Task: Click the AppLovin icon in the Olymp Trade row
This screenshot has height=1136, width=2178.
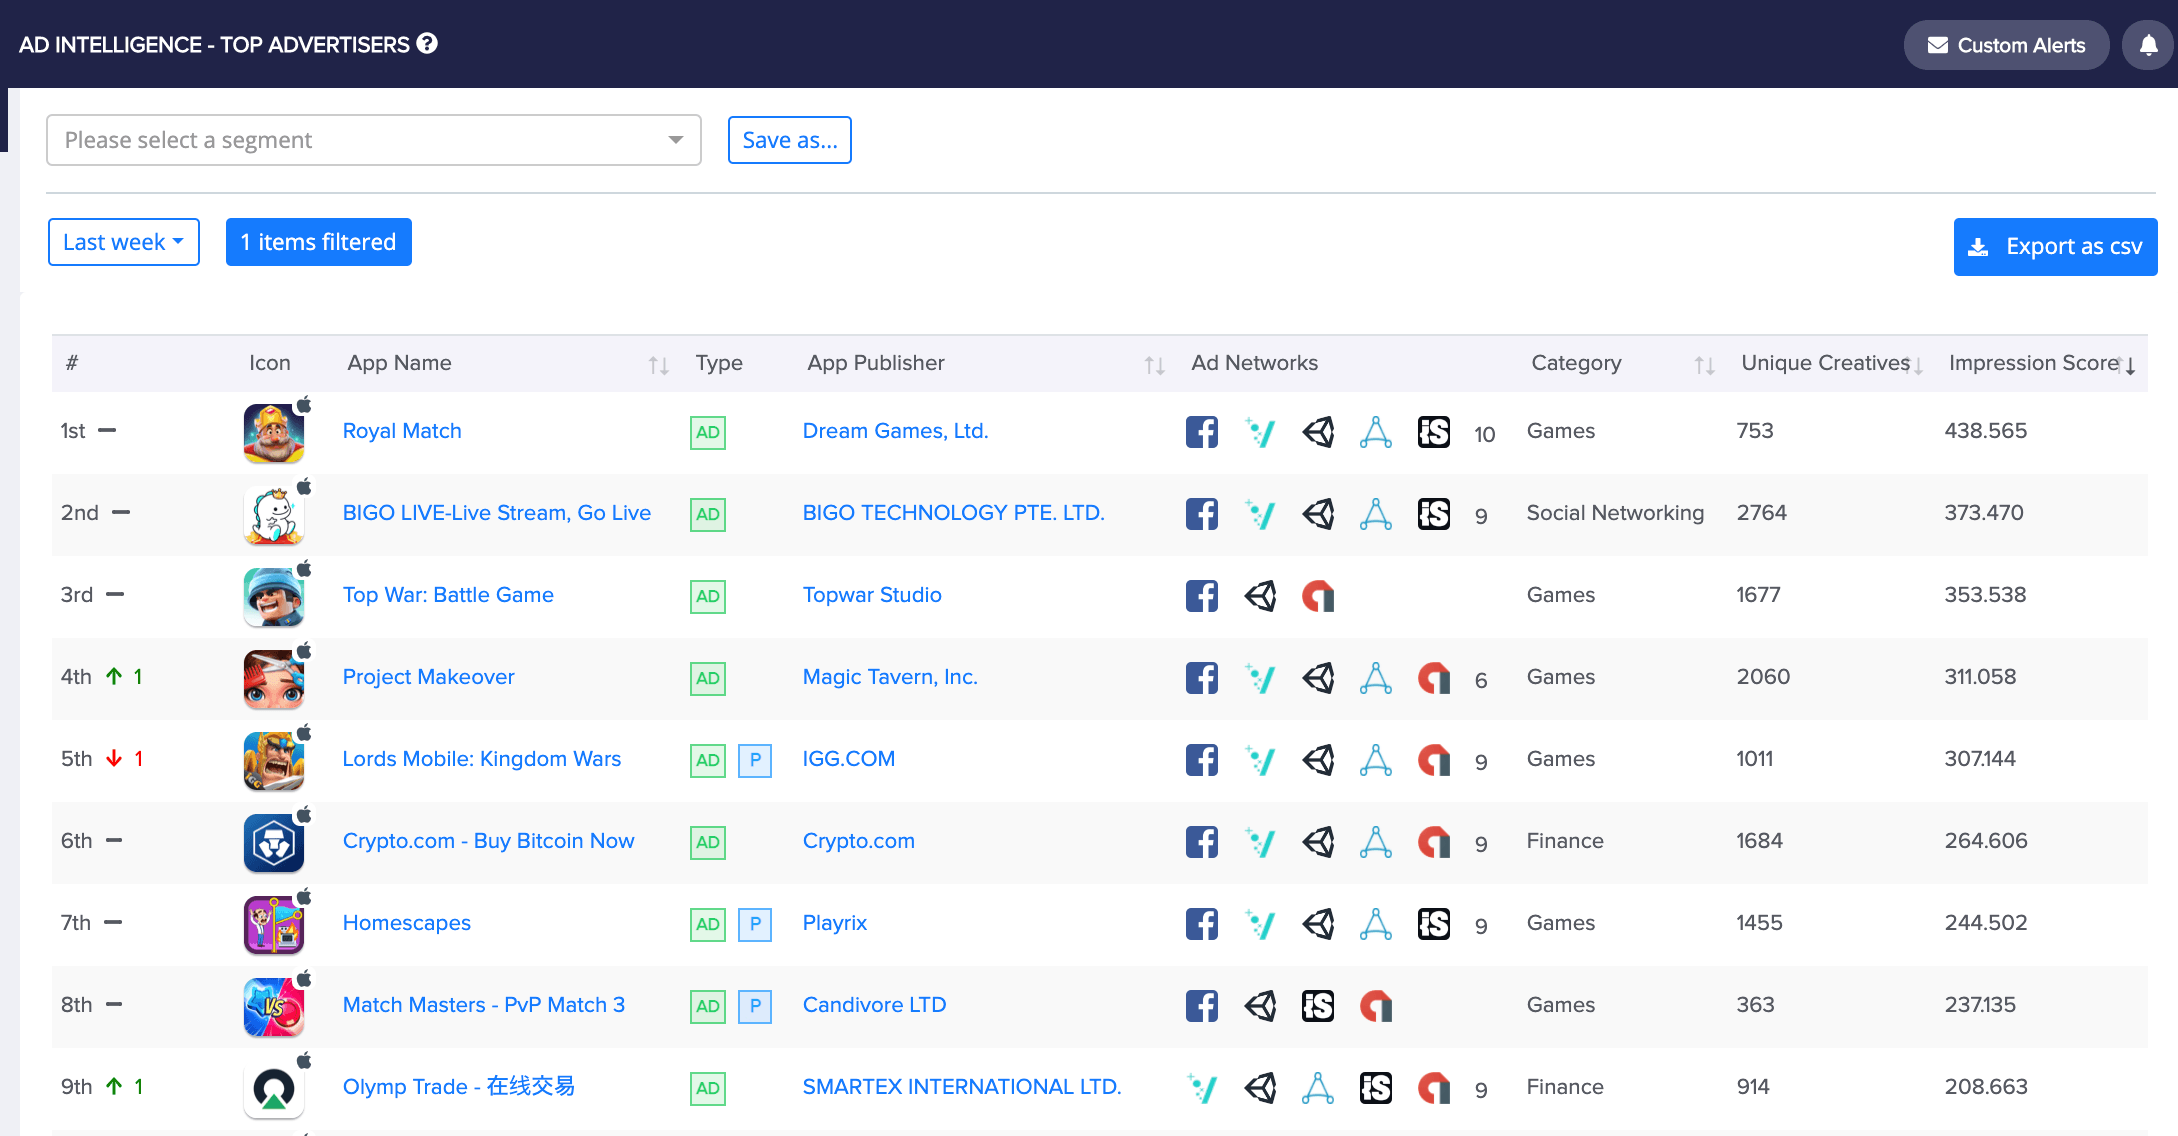Action: pyautogui.click(x=1318, y=1088)
